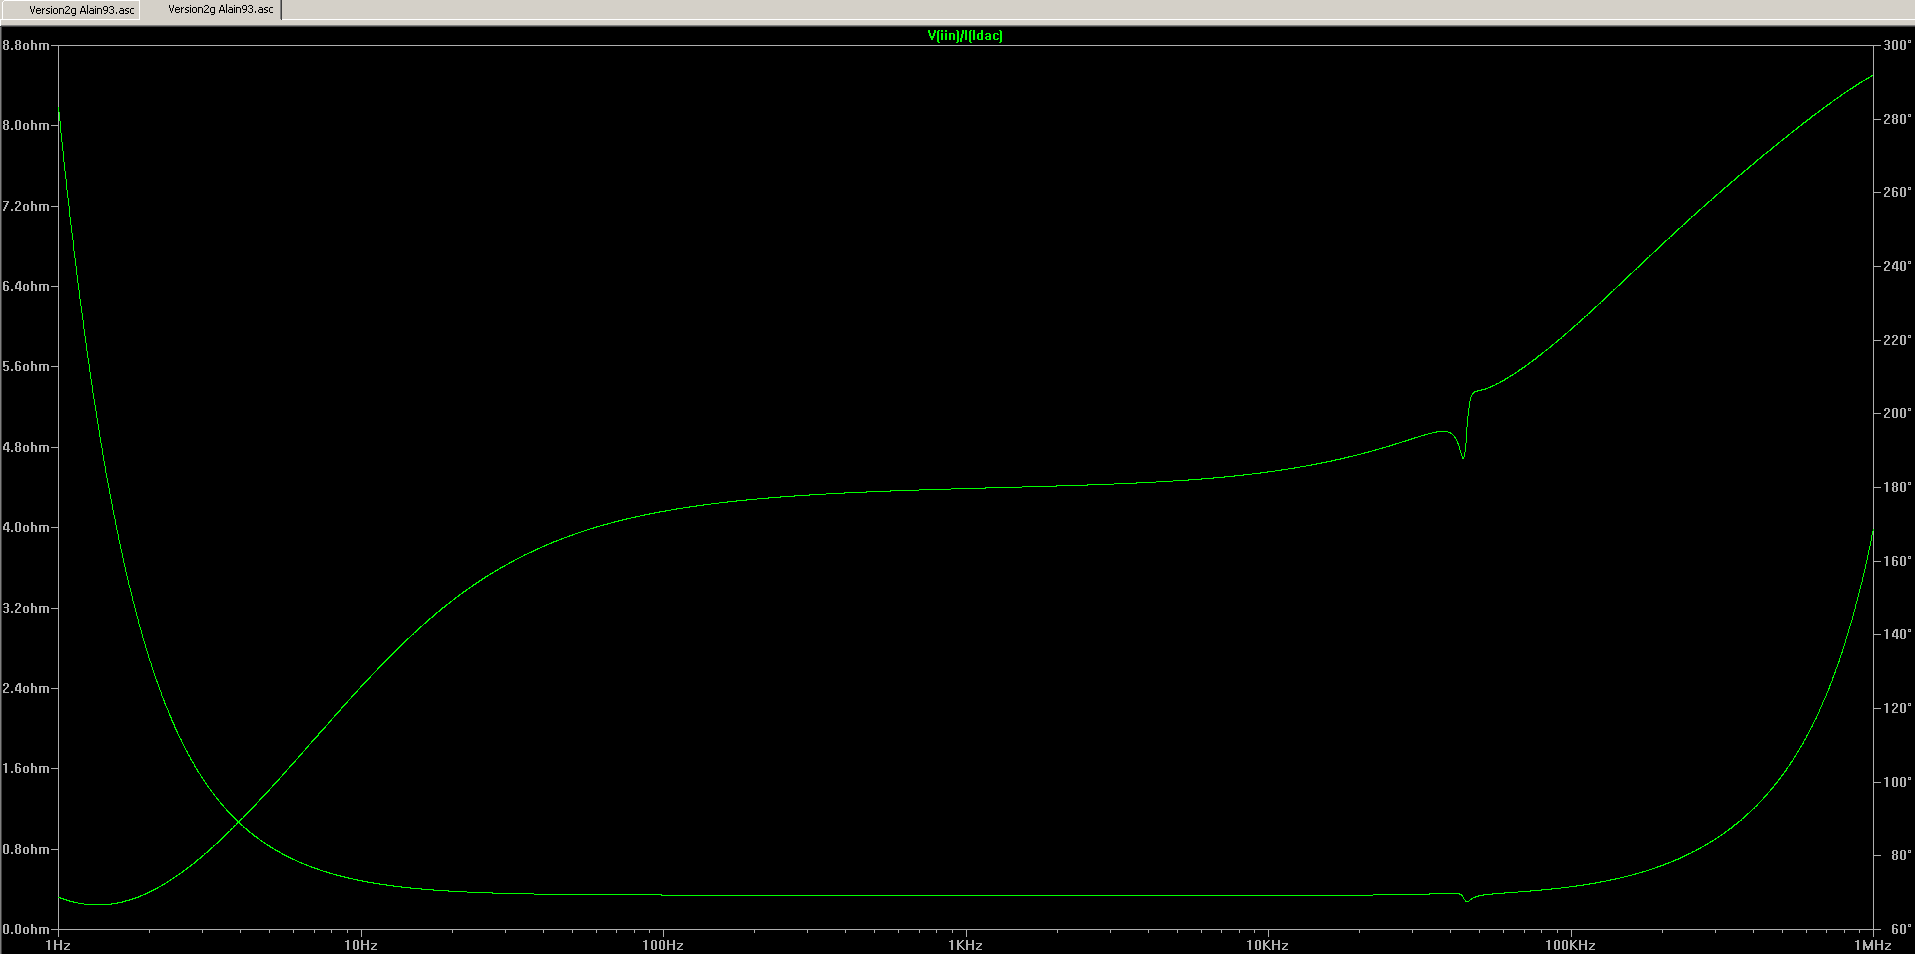Click the 300° phase axis label
1915x954 pixels.
pyautogui.click(x=1897, y=46)
